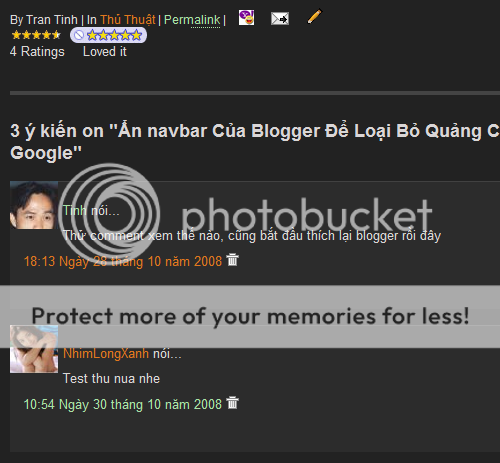Delete NhimLongXanh's comment using trash icon
The height and width of the screenshot is (463, 500).
click(x=232, y=403)
